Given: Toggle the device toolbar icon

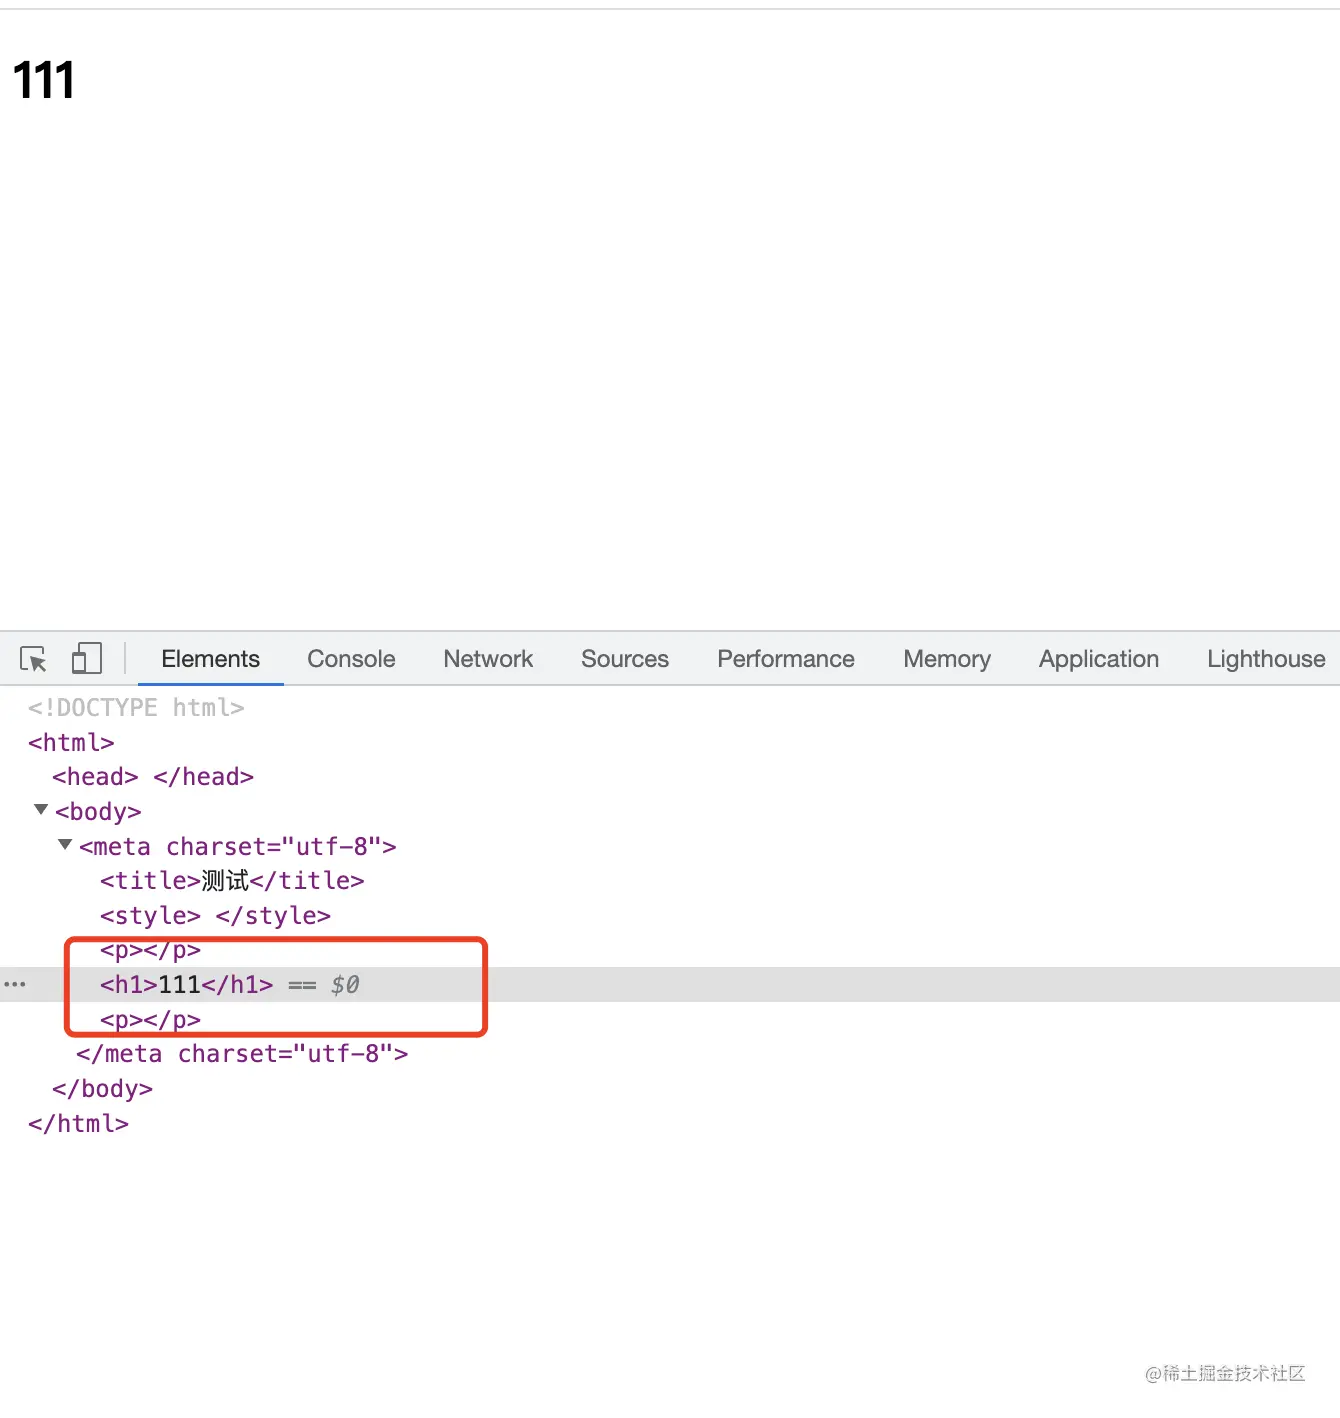Looking at the screenshot, I should coord(87,658).
